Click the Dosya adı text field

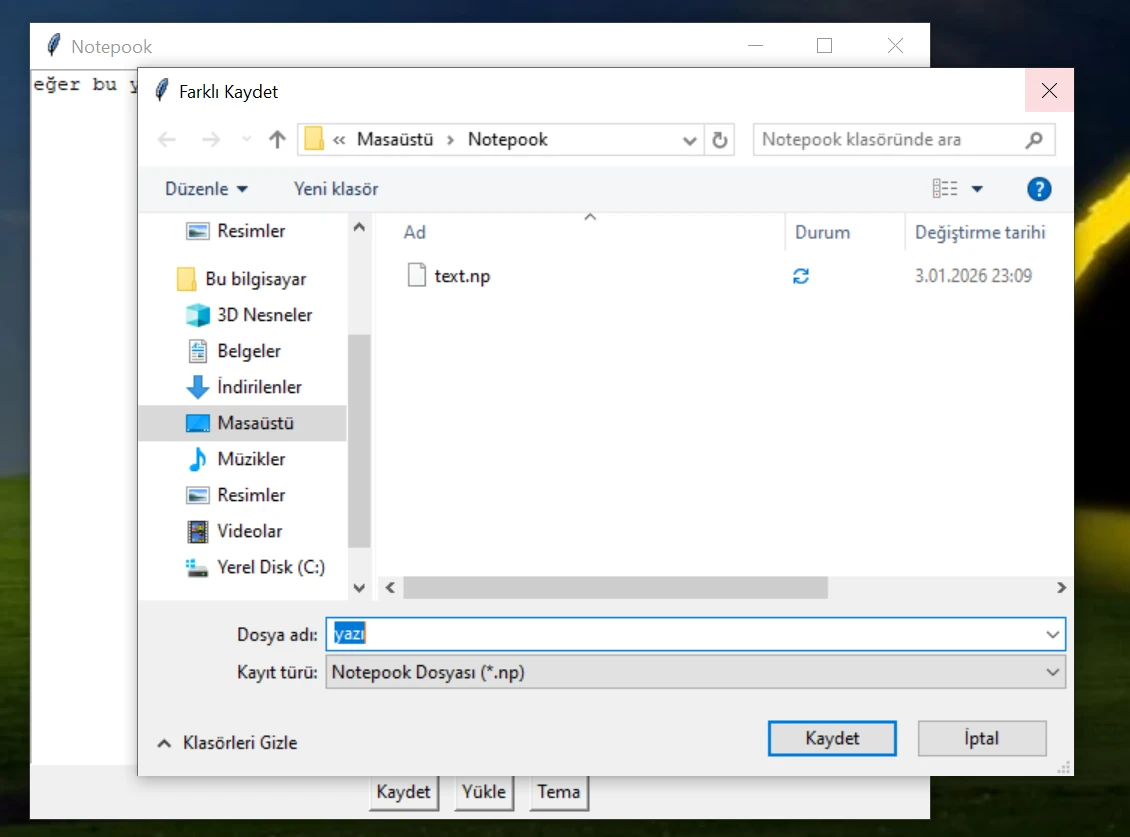(690, 634)
